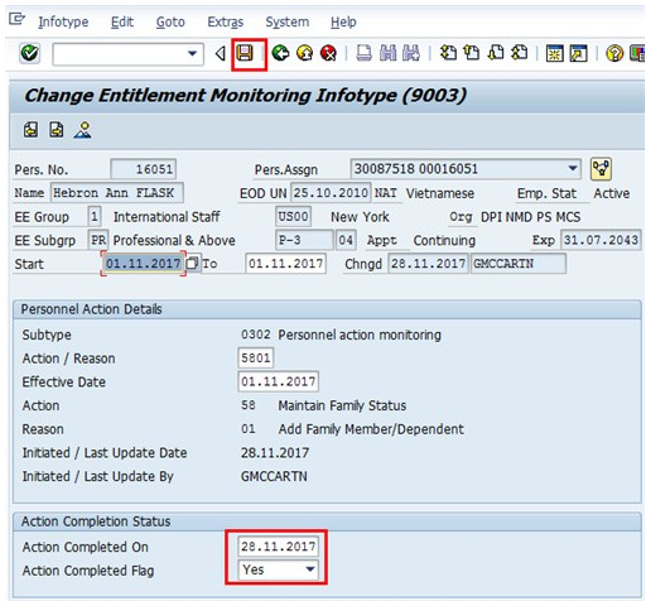Image resolution: width=645 pixels, height=603 pixels.
Task: Click the Print icon
Action: point(364,53)
